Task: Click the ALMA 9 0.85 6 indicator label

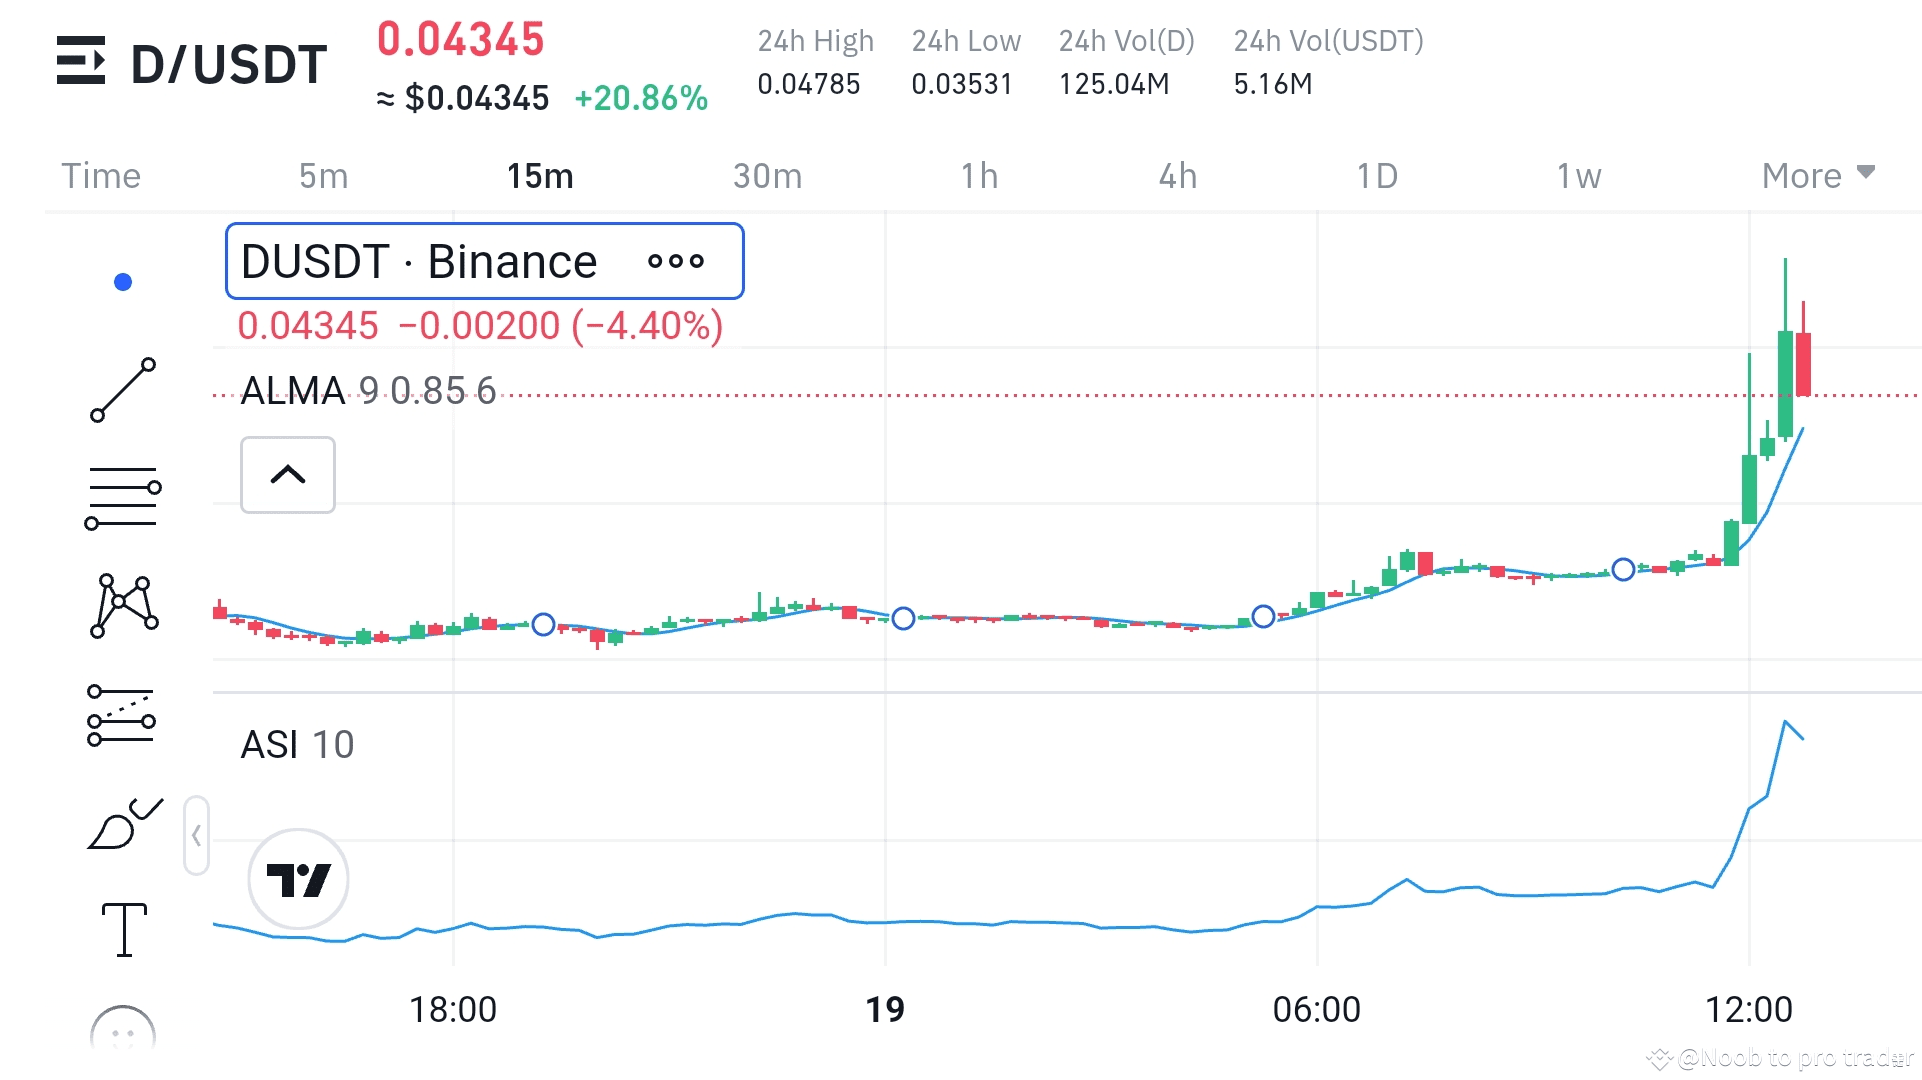Action: click(368, 390)
